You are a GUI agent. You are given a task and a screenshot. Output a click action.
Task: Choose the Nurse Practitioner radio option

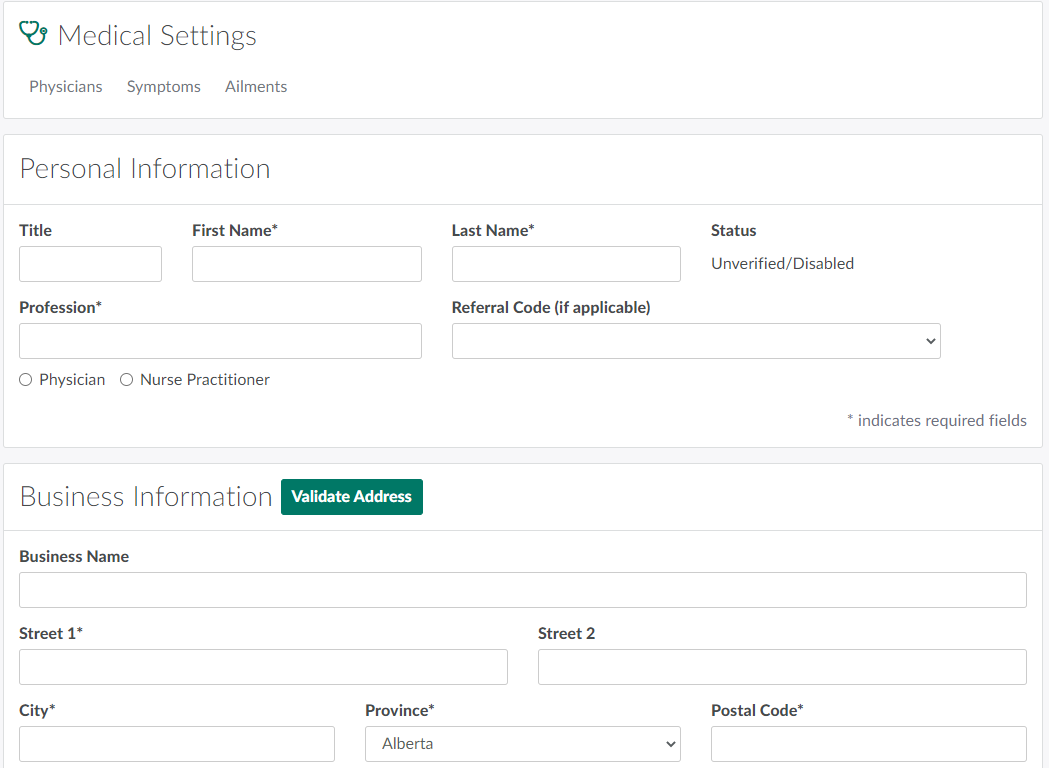[127, 380]
